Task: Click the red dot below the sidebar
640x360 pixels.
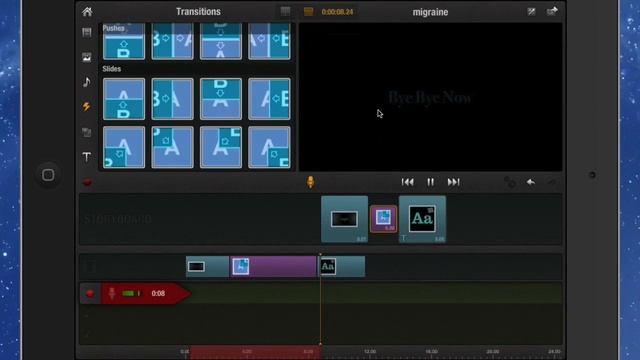Action: (x=87, y=182)
